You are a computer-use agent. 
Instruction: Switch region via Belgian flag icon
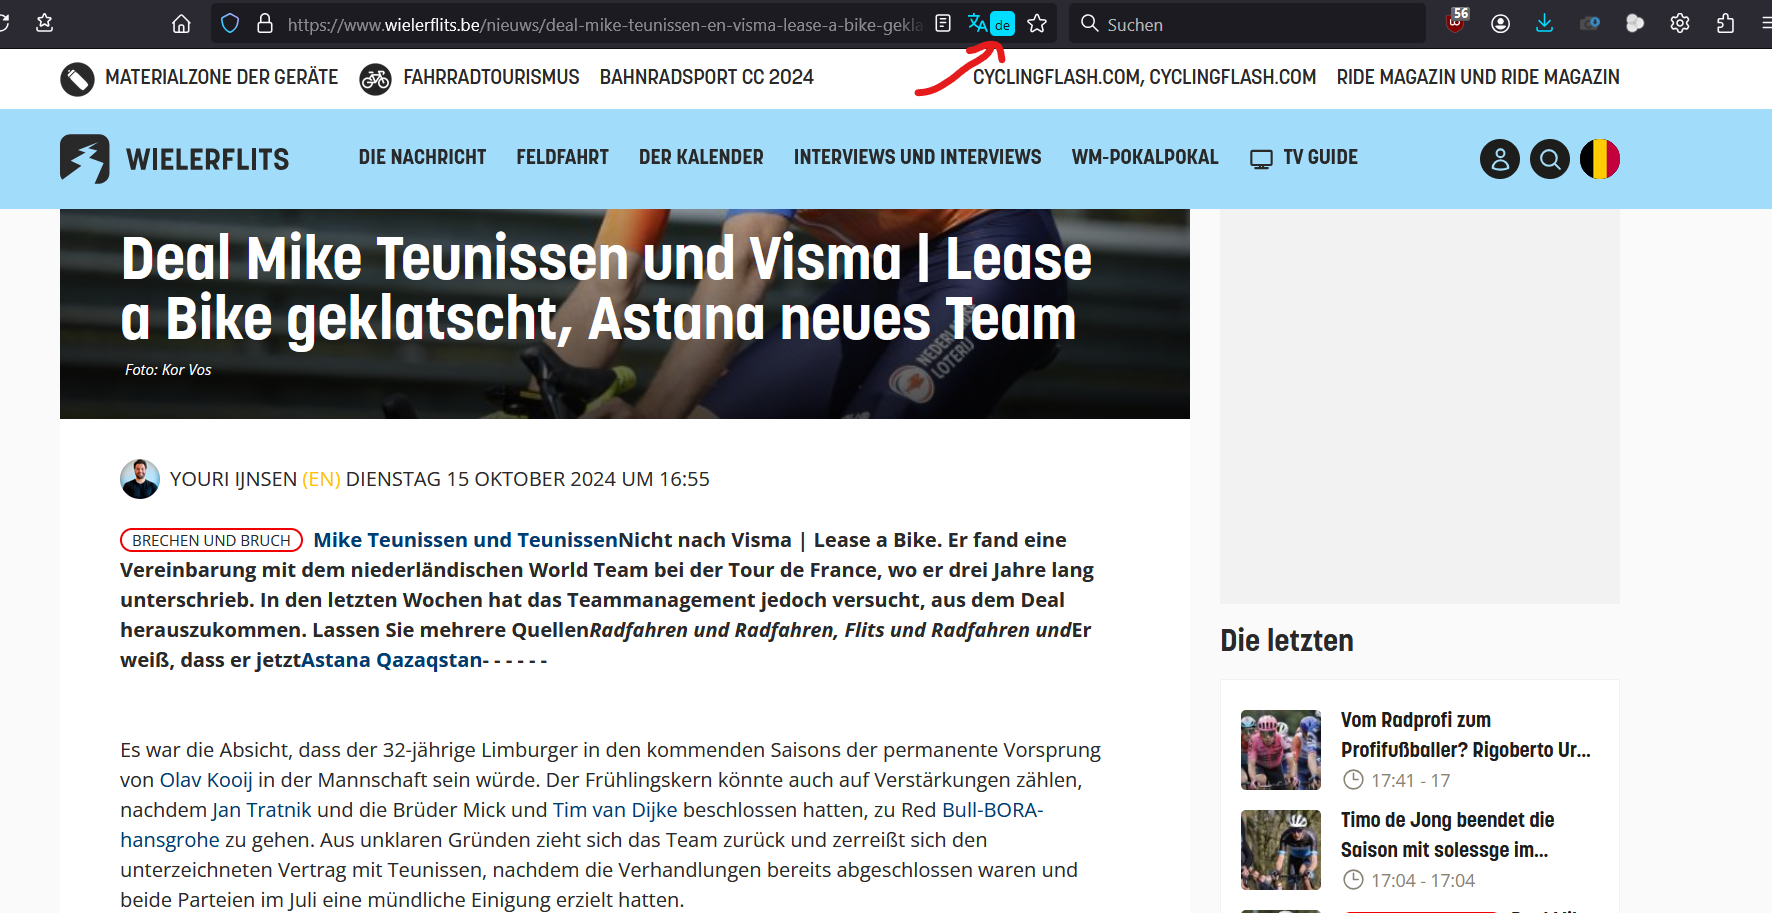click(1599, 159)
